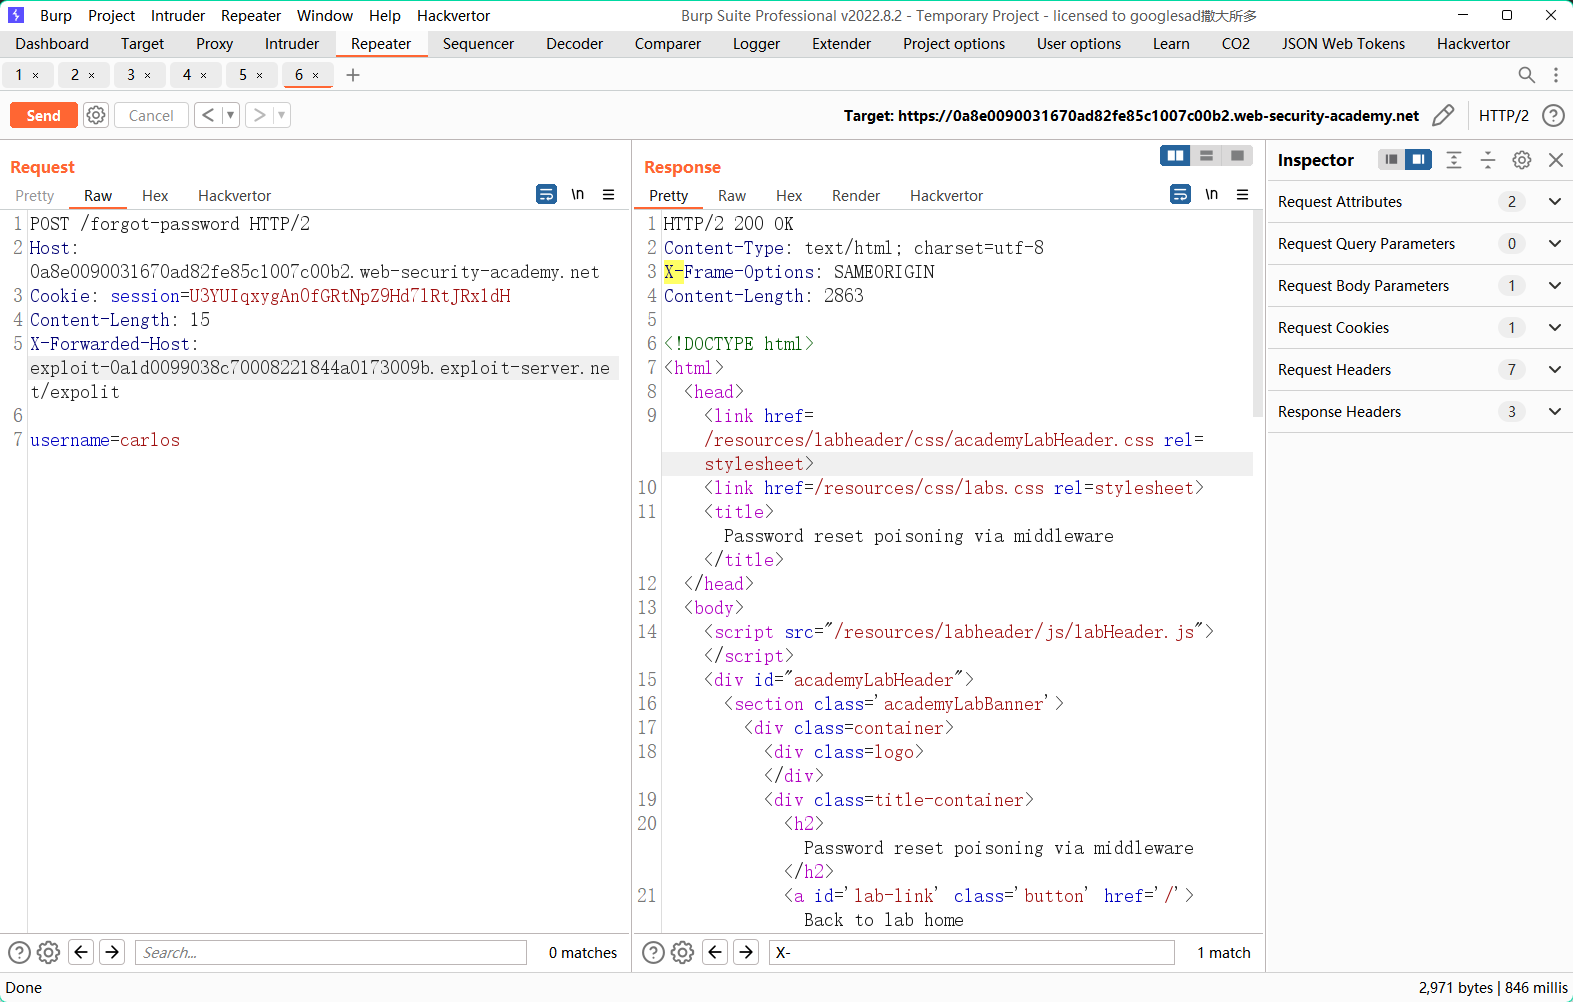This screenshot has height=1002, width=1573.
Task: Search Repeater tabs with magnifier icon
Action: pos(1526,75)
